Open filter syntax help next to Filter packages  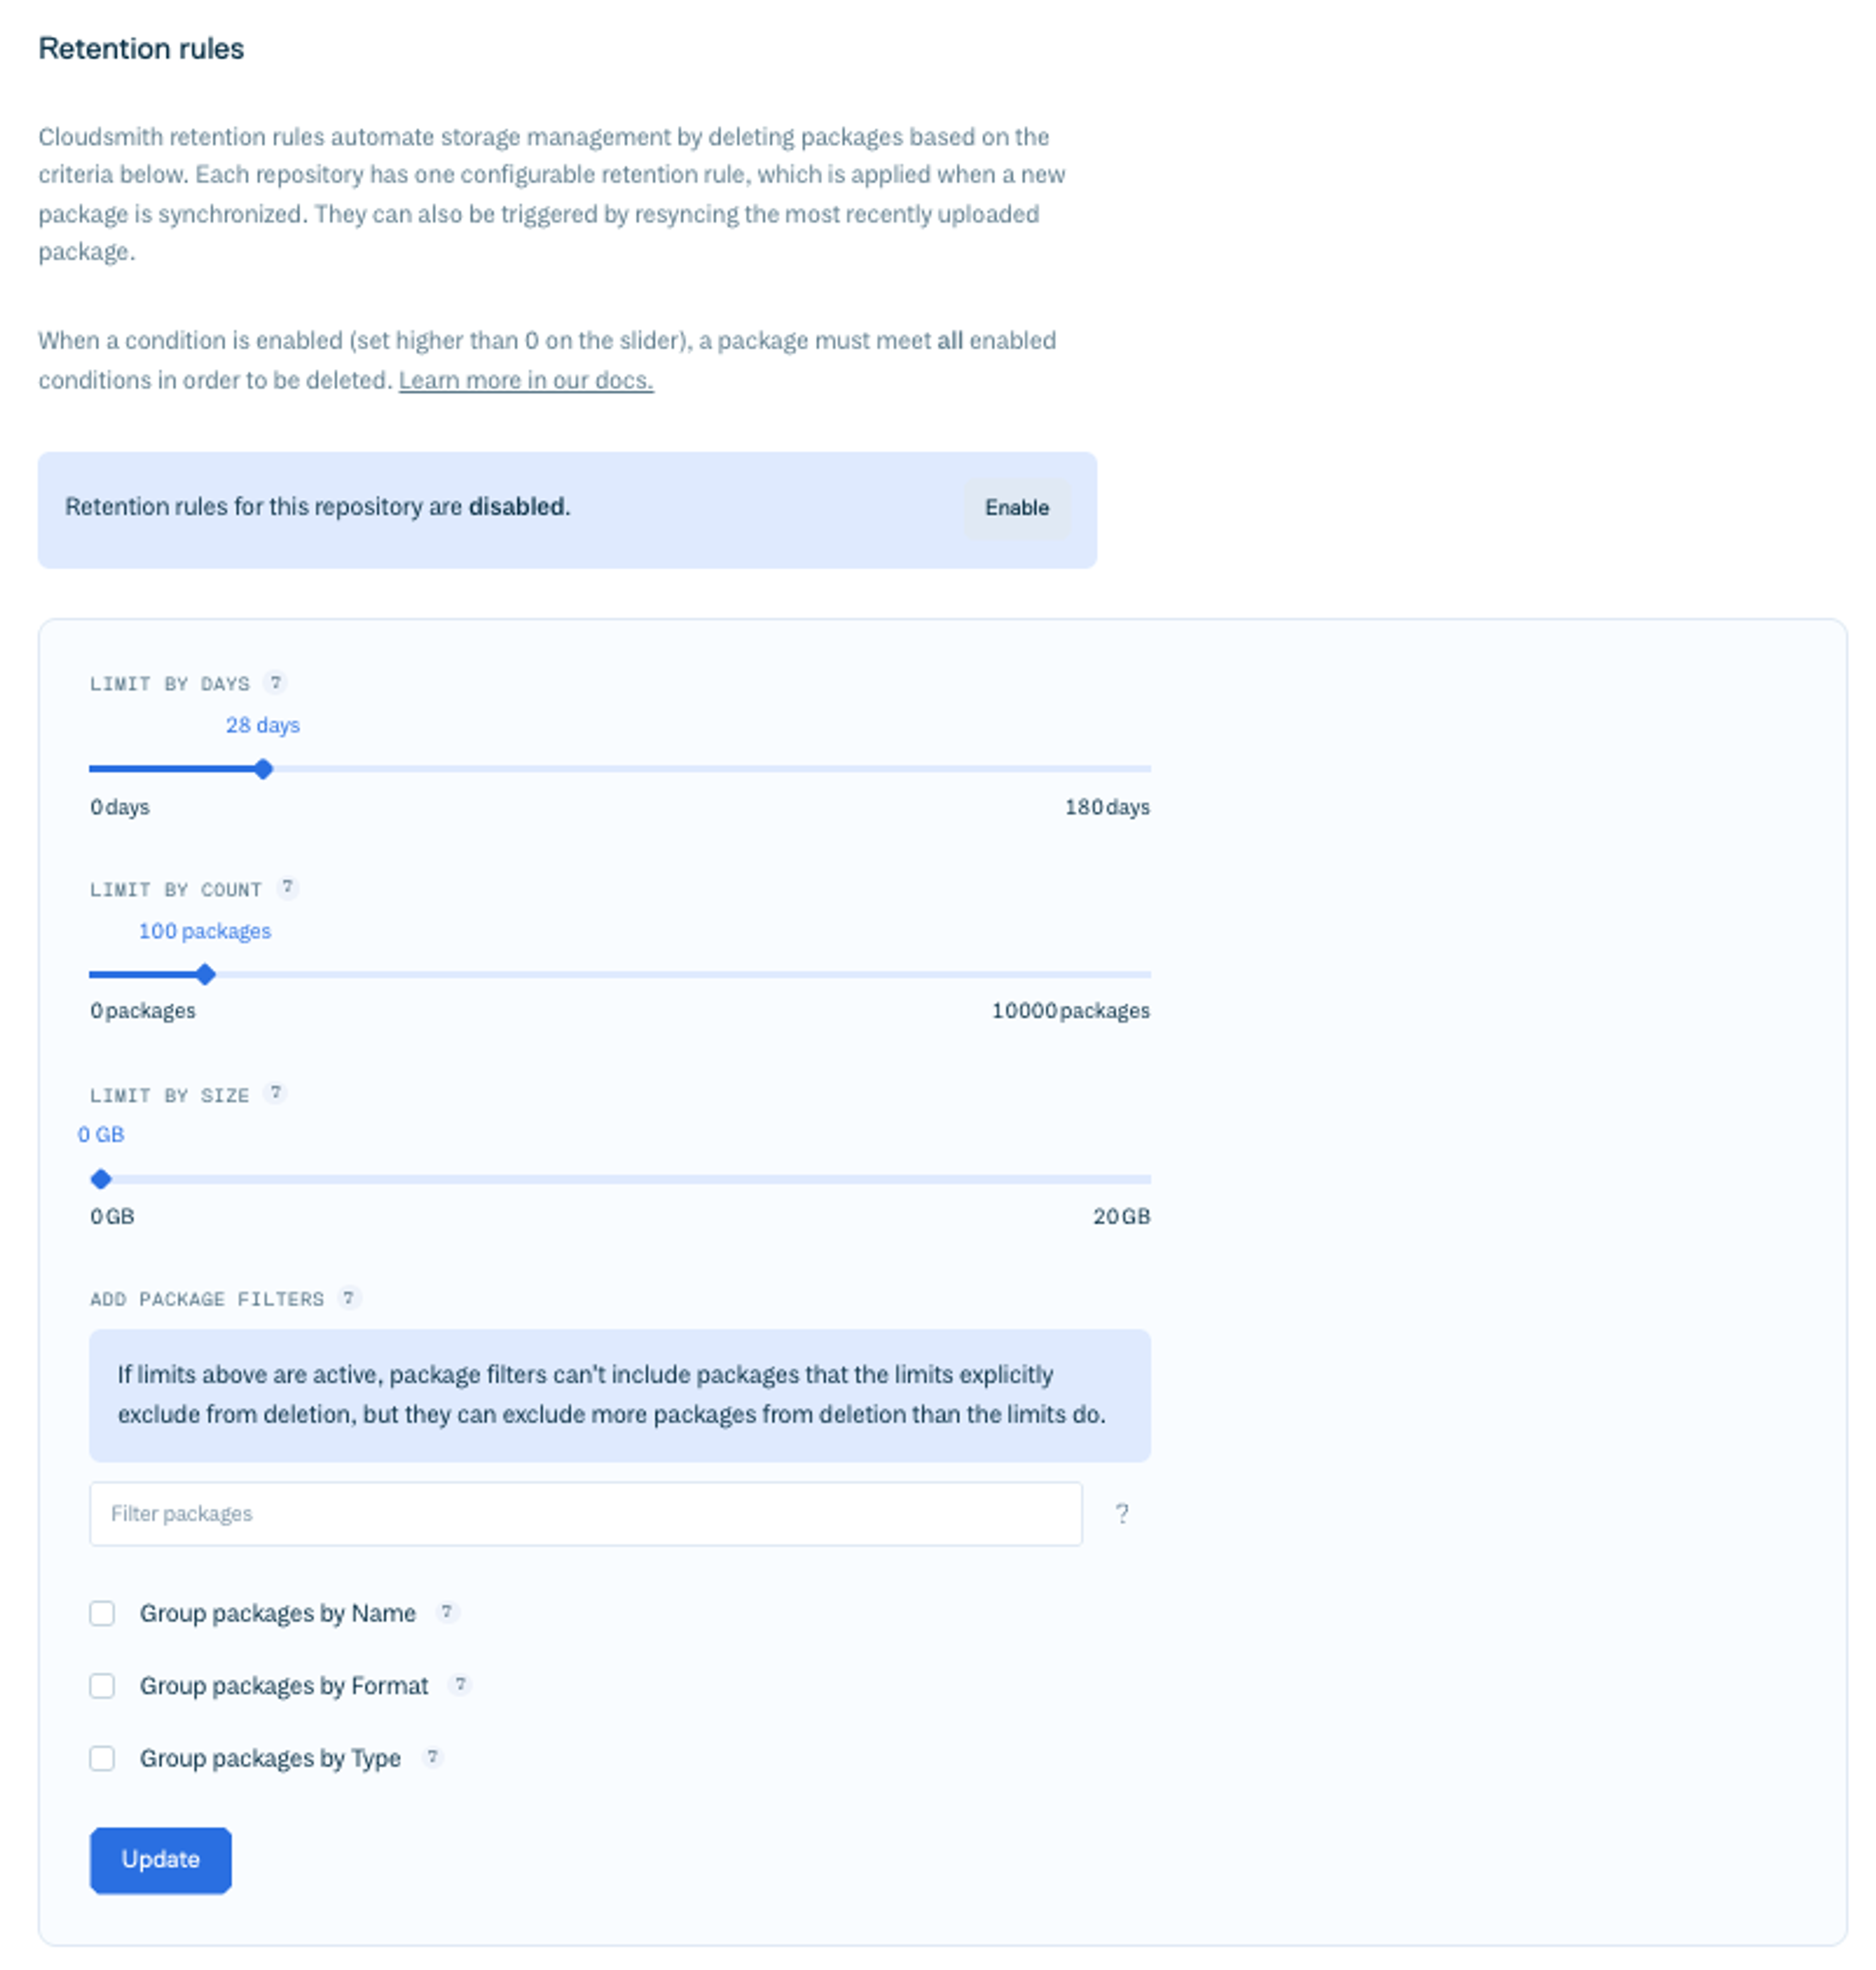[x=1122, y=1513]
